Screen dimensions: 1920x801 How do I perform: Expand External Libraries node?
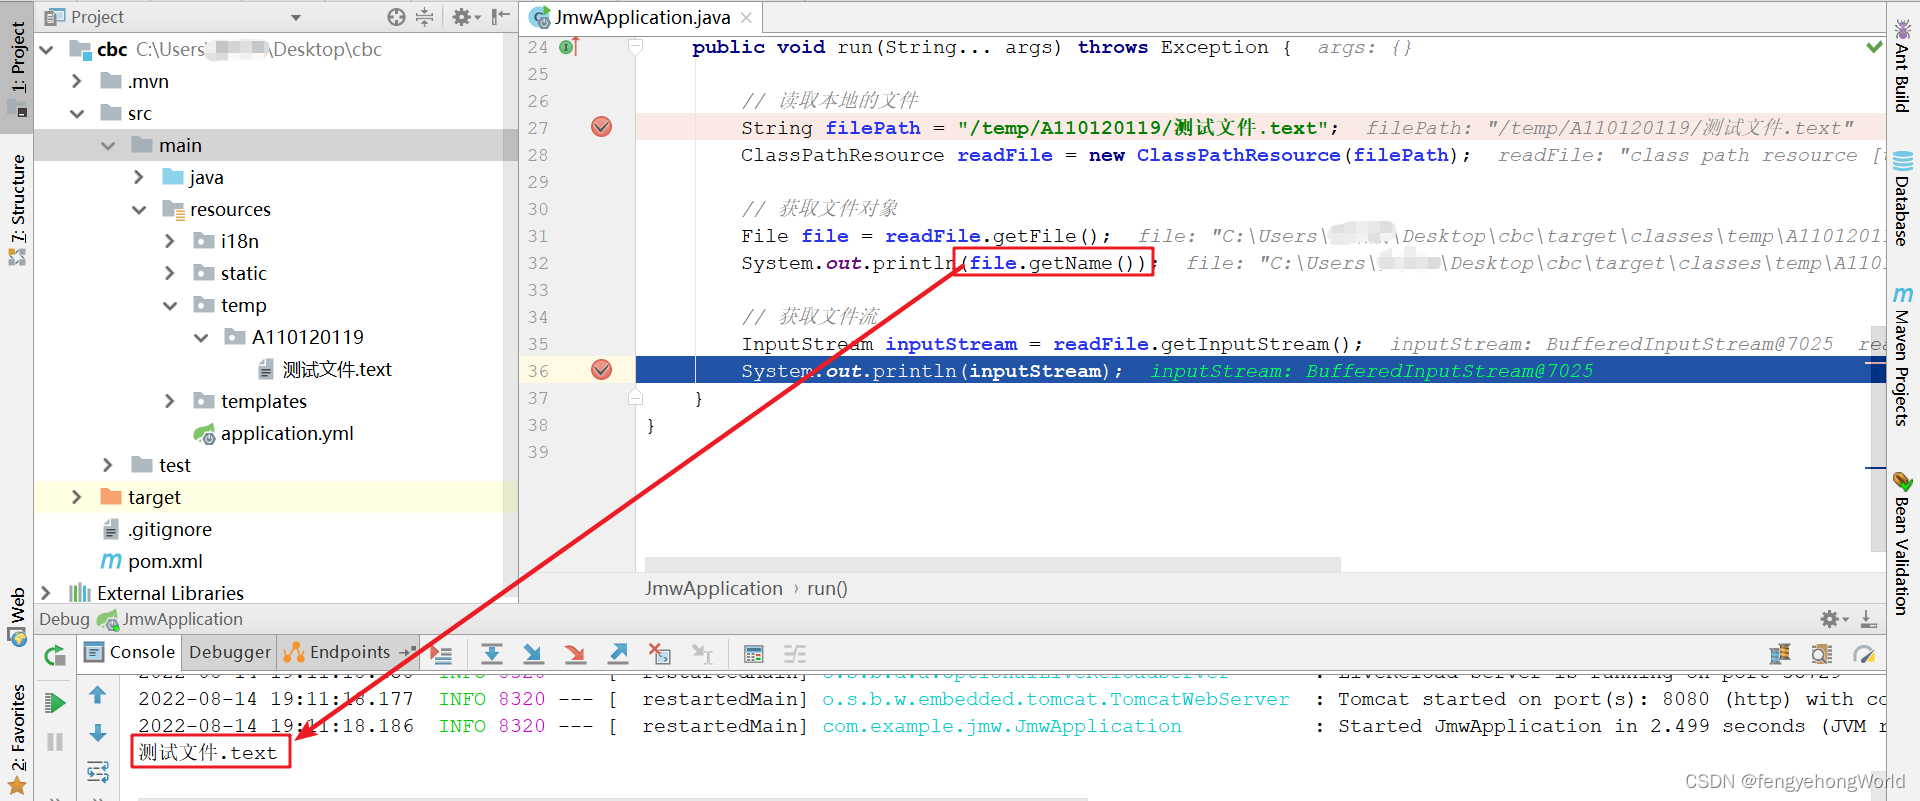[x=46, y=593]
